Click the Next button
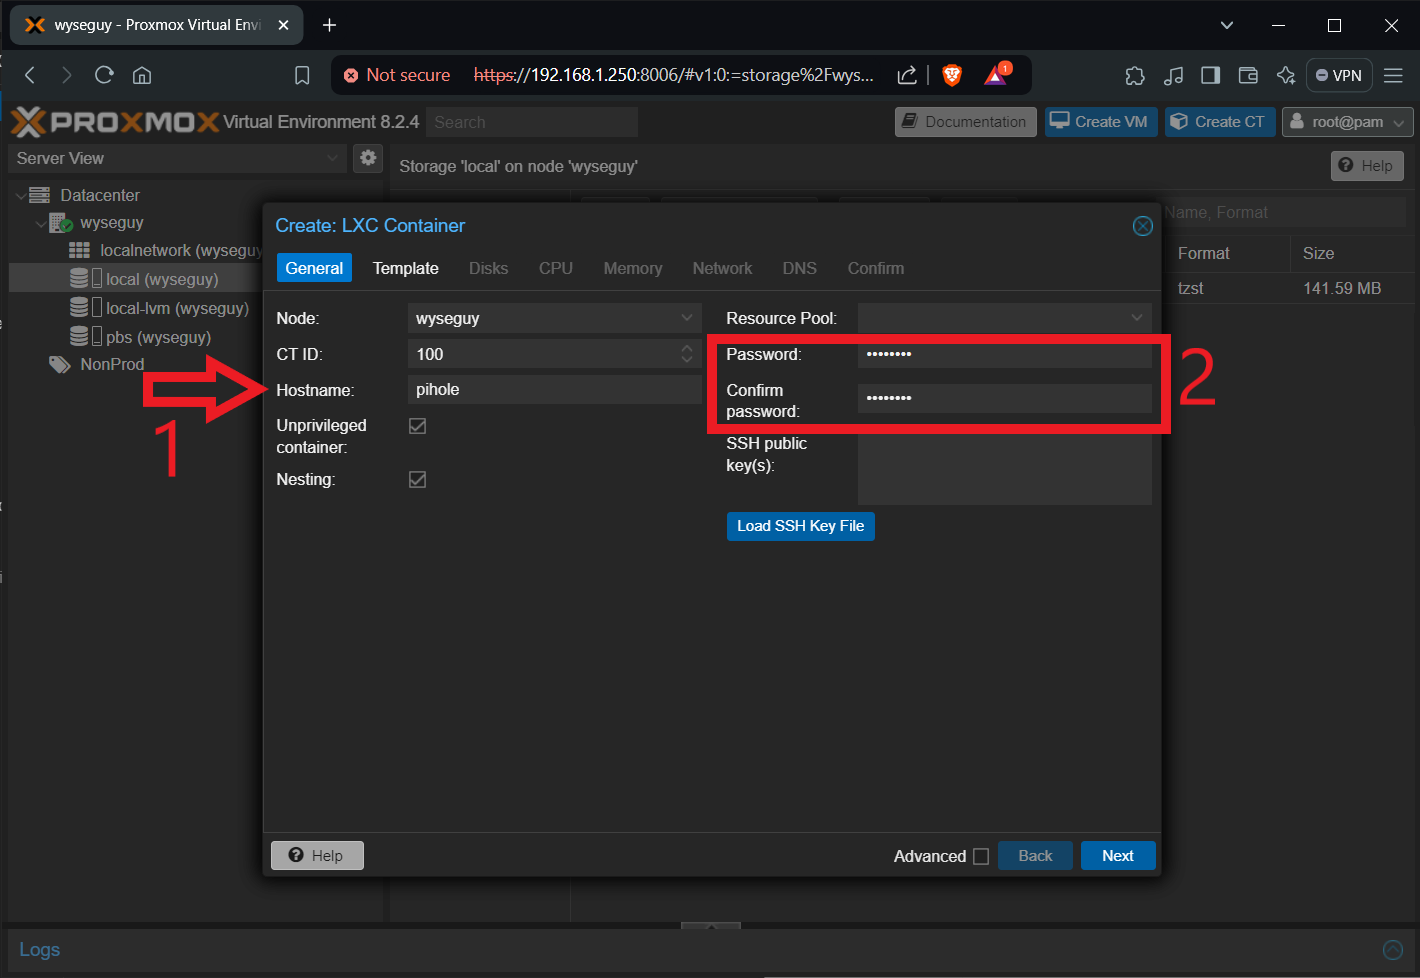 [x=1118, y=856]
